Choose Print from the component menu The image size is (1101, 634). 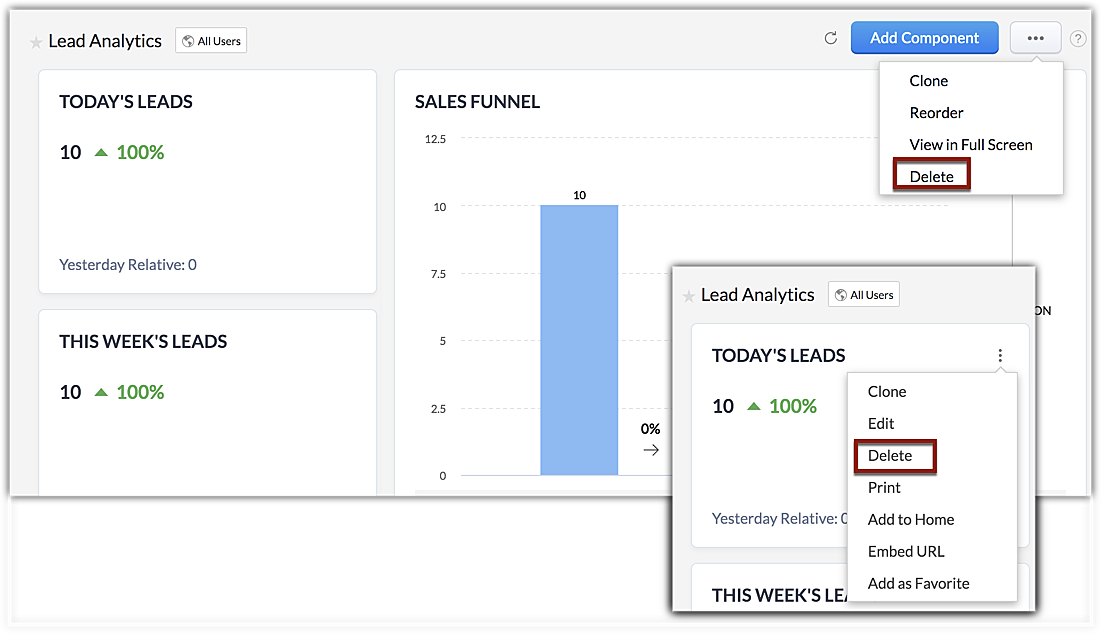[884, 488]
